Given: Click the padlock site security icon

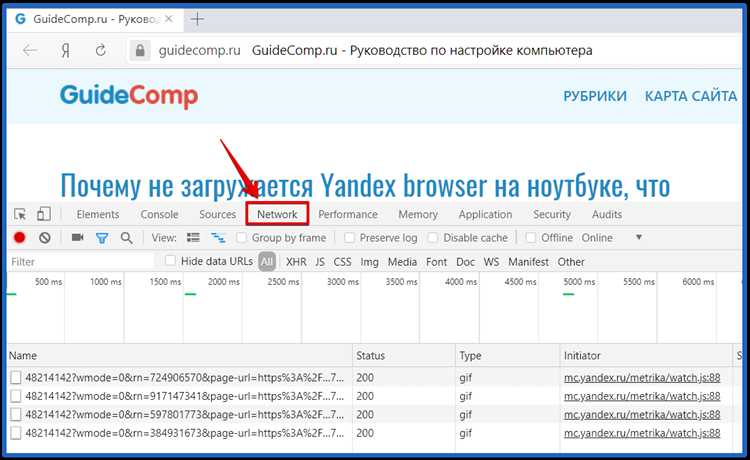Looking at the screenshot, I should [x=140, y=50].
